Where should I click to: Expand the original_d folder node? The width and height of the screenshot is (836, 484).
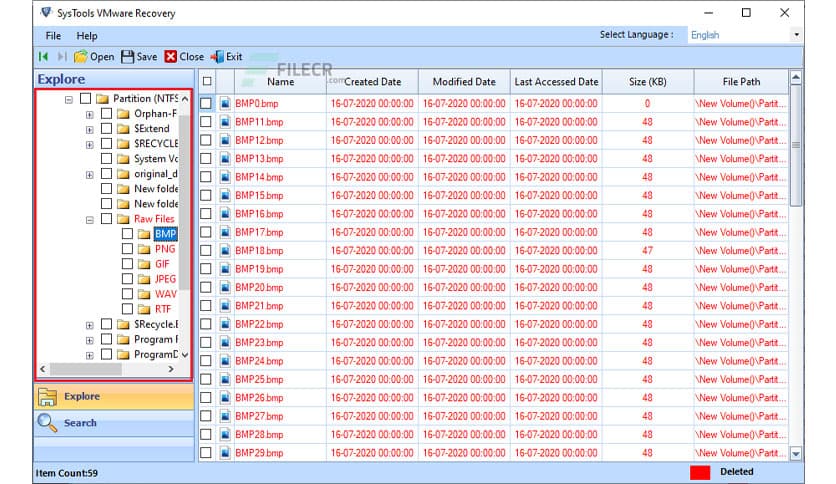click(x=90, y=175)
